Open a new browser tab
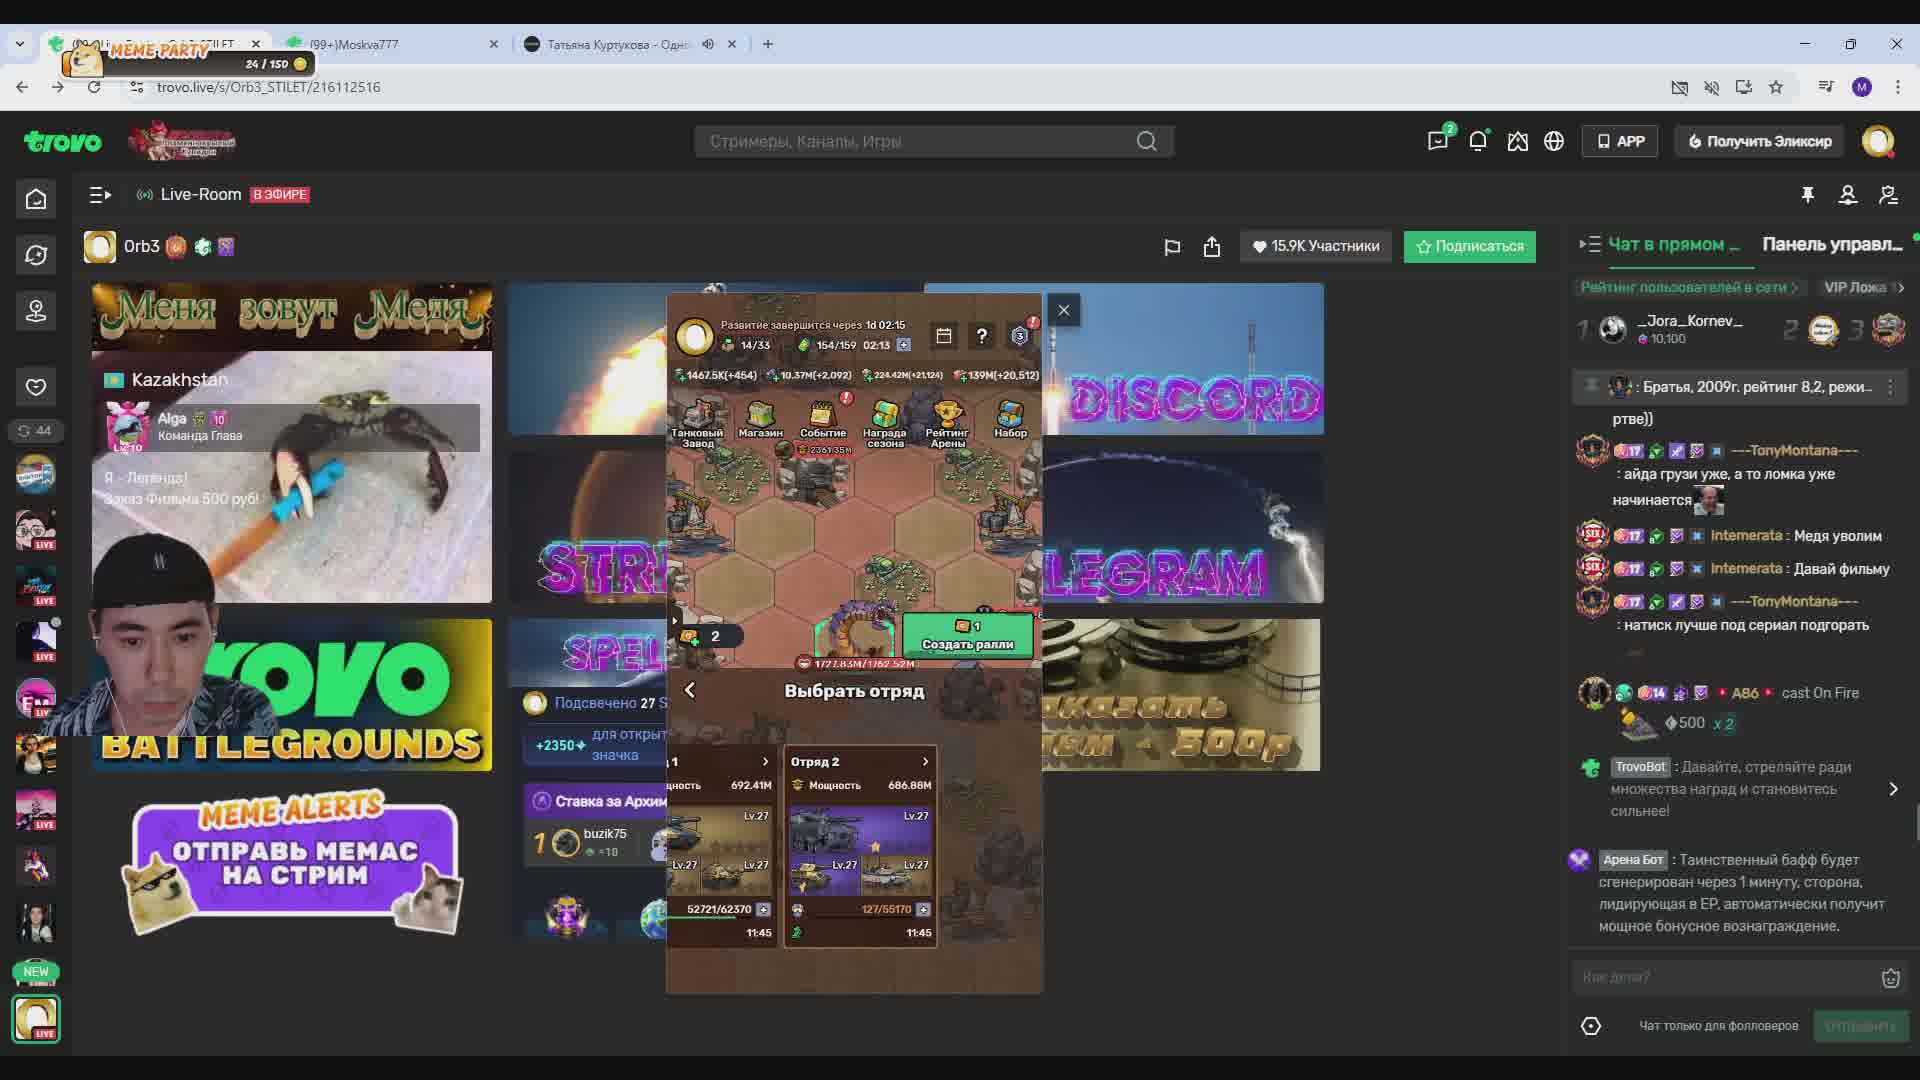 [x=768, y=44]
